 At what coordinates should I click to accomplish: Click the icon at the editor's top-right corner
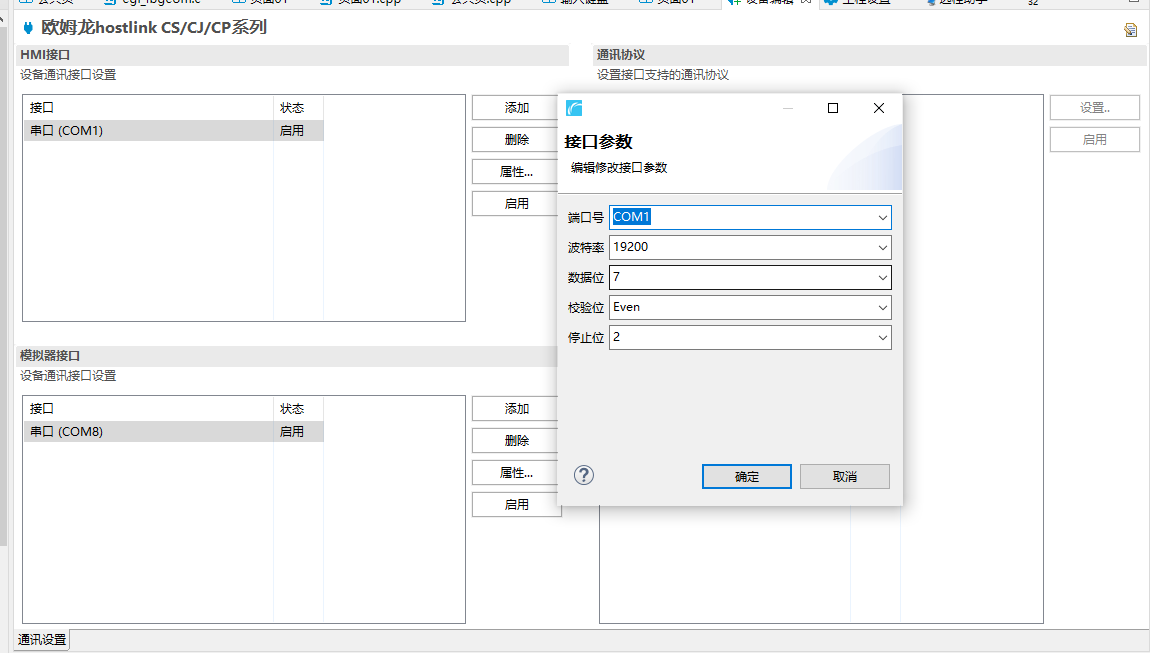1130,30
